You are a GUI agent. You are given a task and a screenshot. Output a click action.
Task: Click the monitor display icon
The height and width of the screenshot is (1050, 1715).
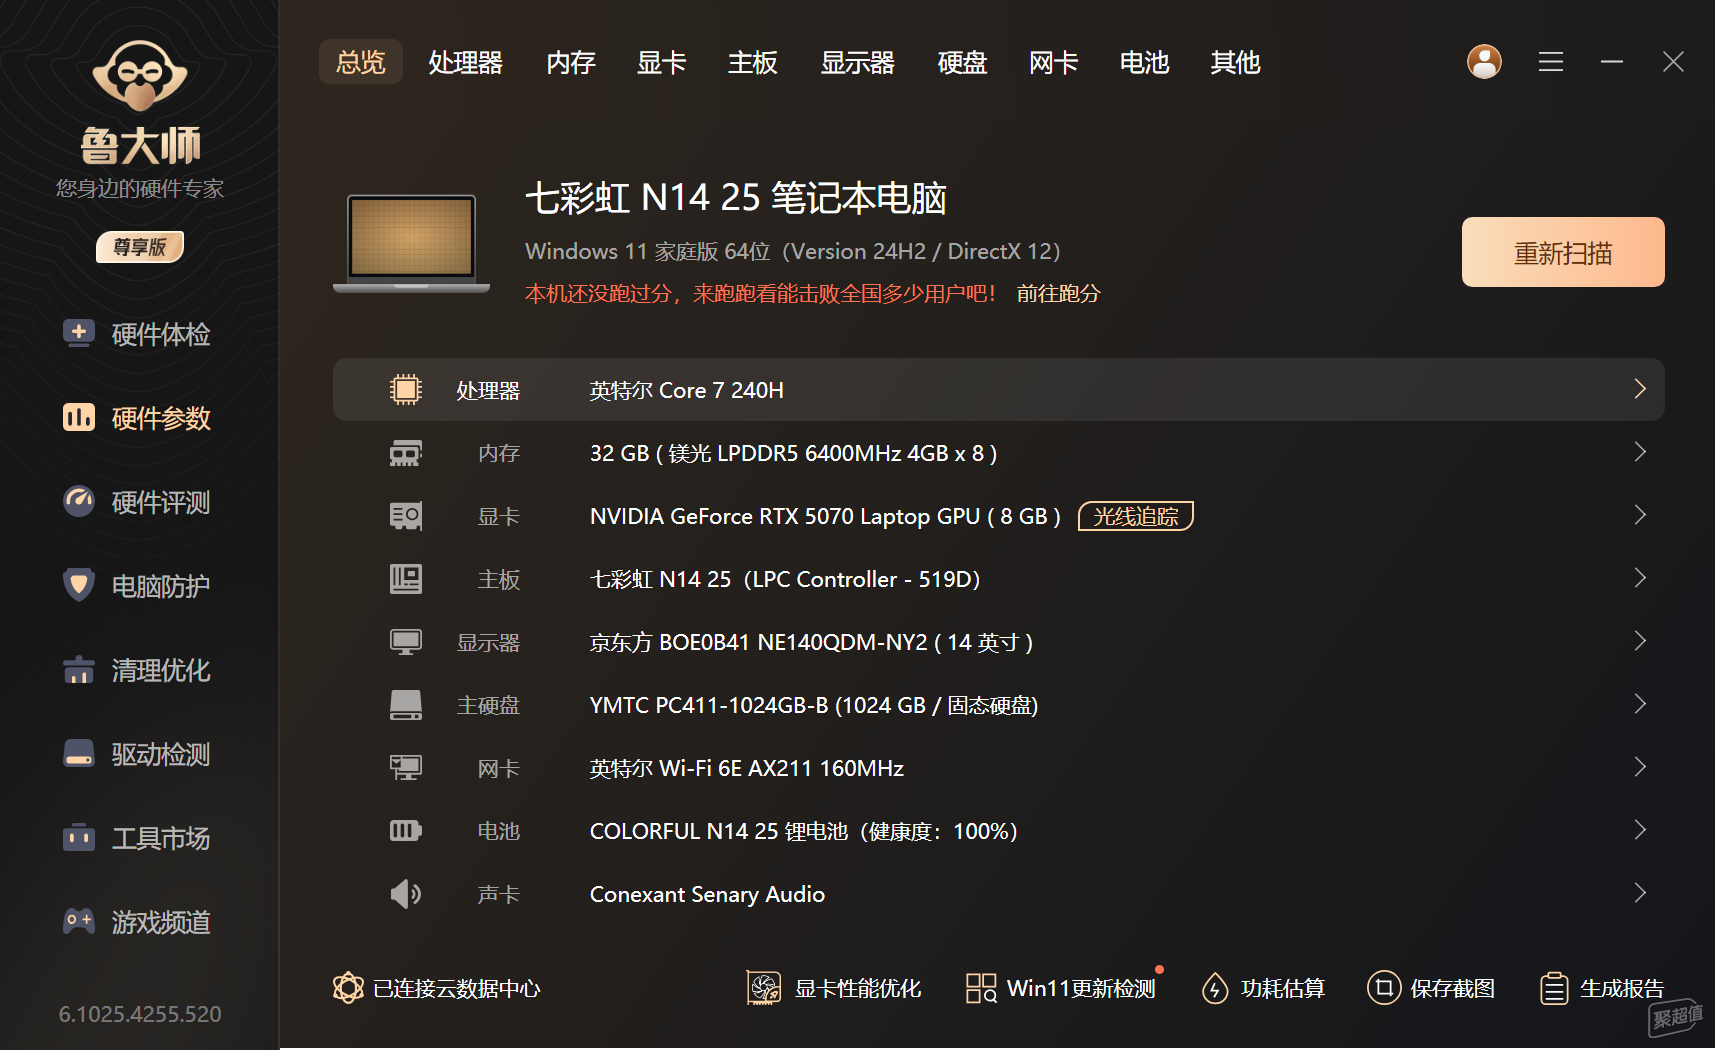405,642
